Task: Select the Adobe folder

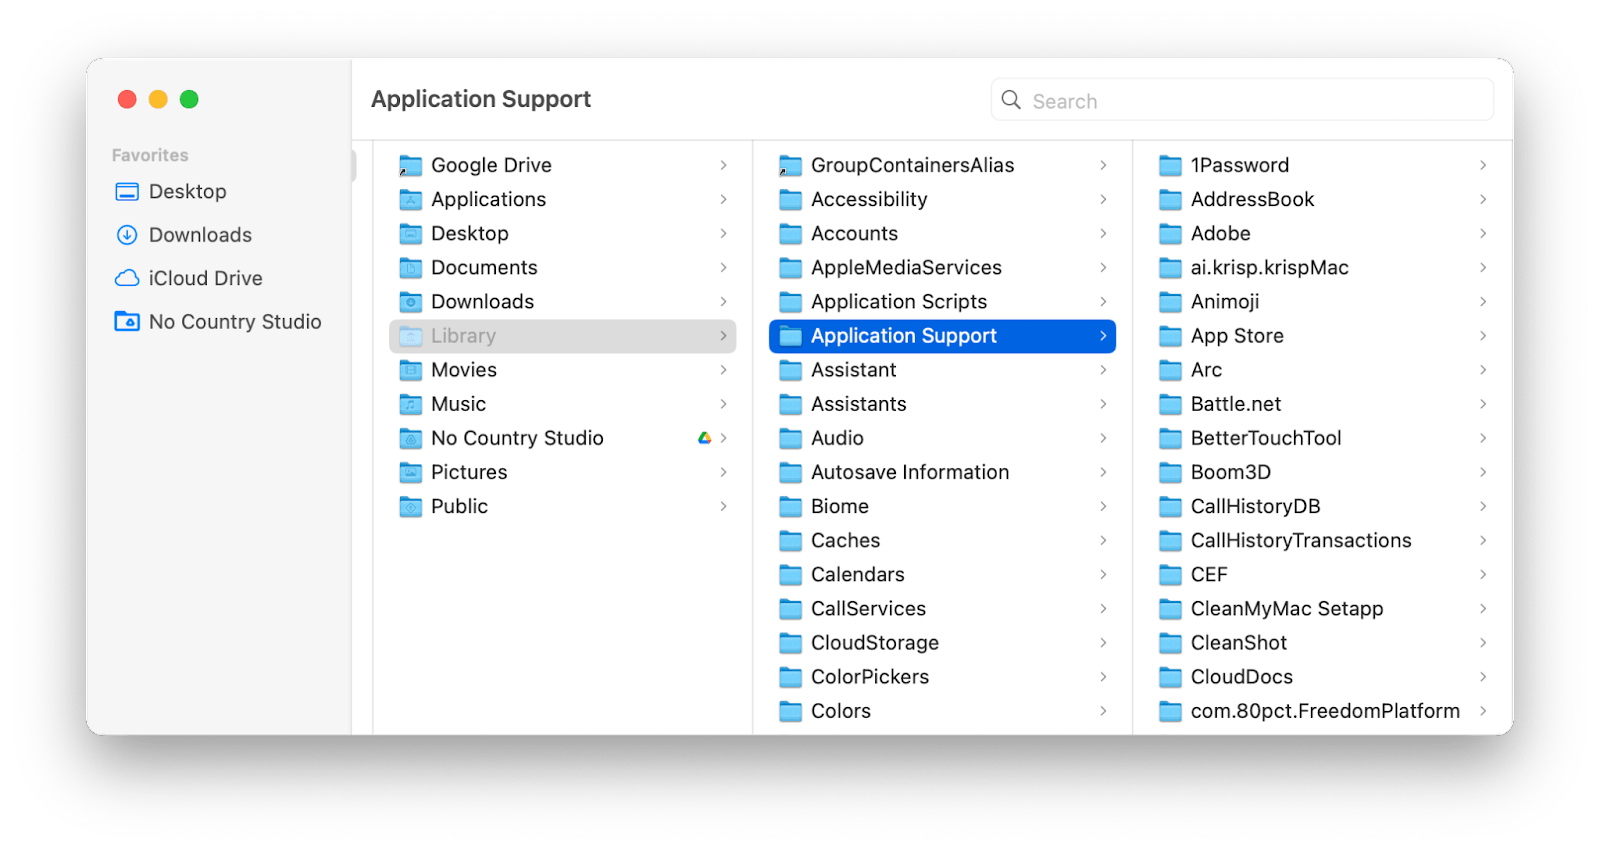Action: click(x=1220, y=233)
